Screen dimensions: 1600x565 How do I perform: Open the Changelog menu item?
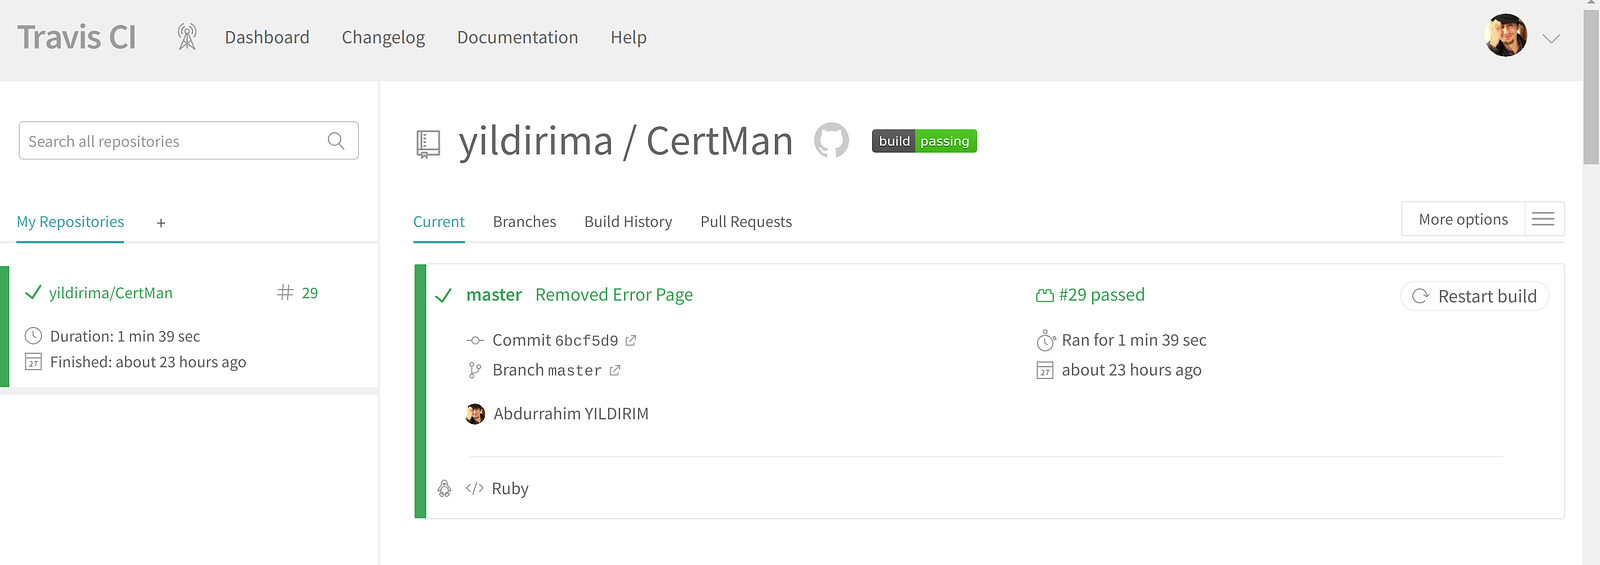click(383, 37)
